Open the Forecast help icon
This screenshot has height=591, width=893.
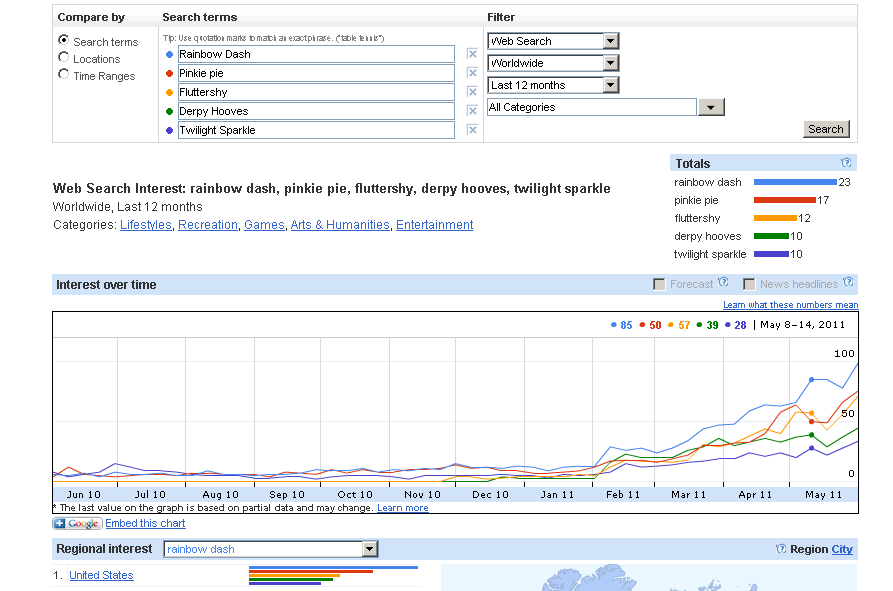pos(723,282)
